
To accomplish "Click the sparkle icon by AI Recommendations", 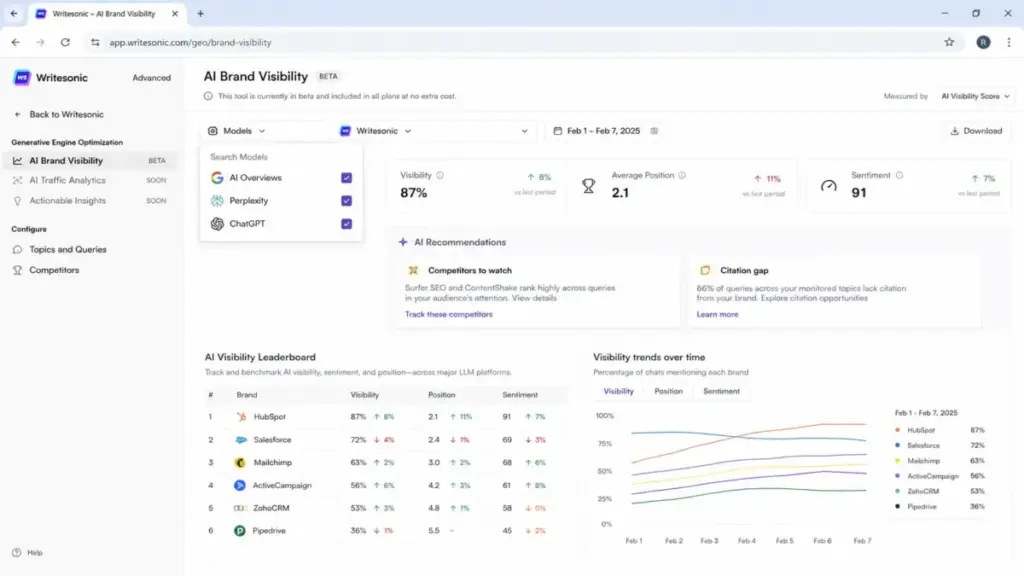I will click(403, 242).
